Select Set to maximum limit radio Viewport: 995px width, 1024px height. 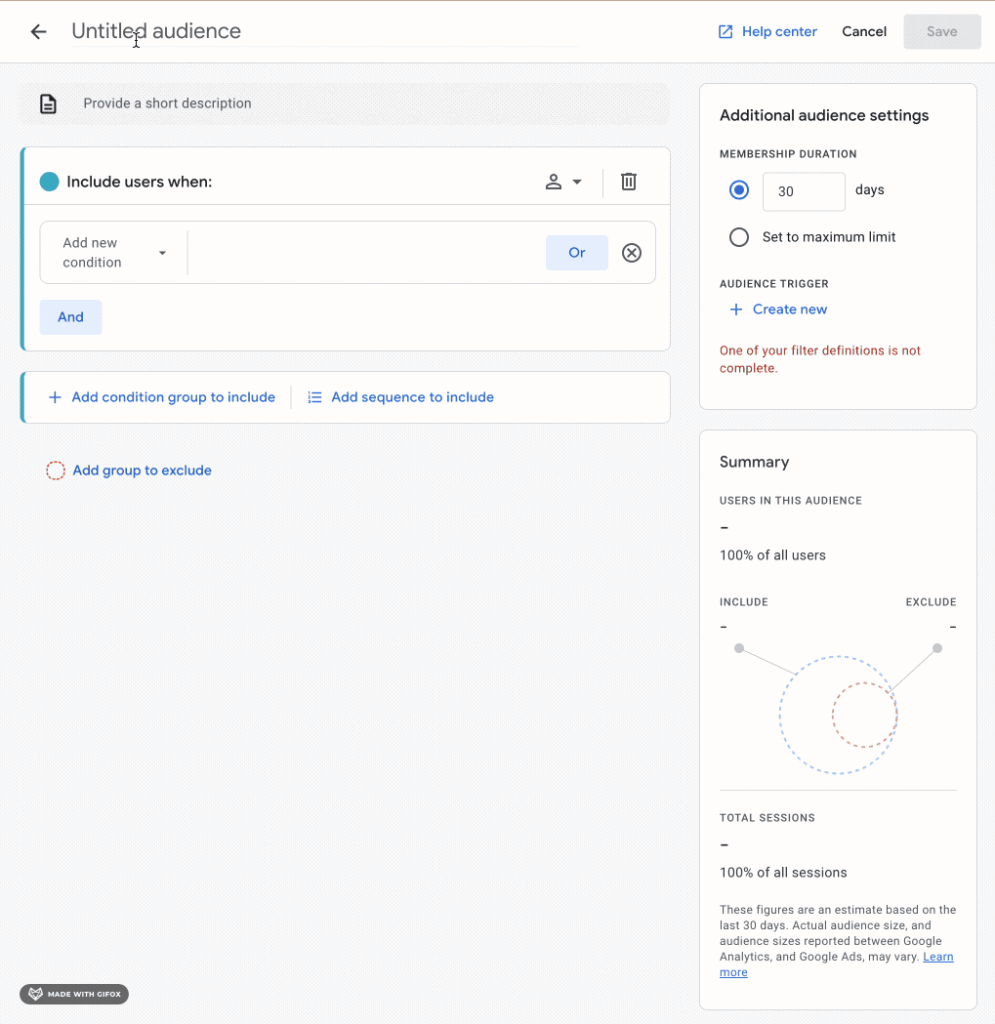739,238
